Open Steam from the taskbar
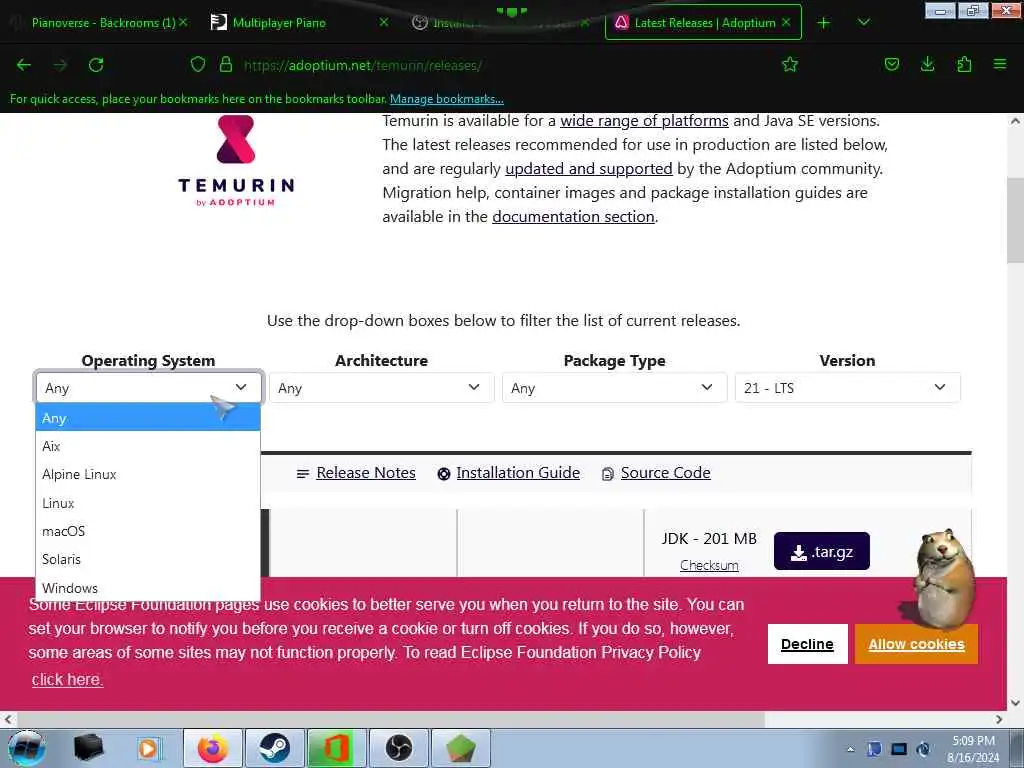 [275, 748]
